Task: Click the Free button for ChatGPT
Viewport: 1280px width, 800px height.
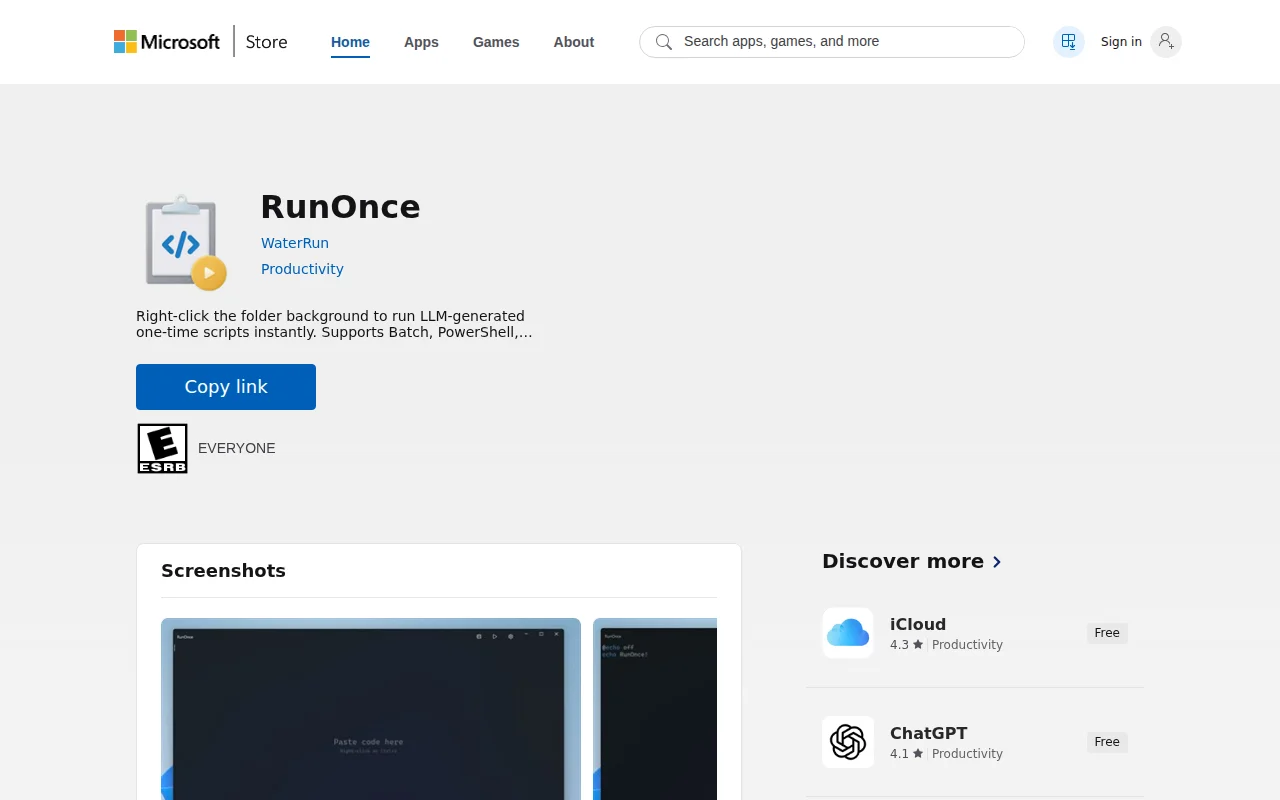Action: pos(1107,742)
